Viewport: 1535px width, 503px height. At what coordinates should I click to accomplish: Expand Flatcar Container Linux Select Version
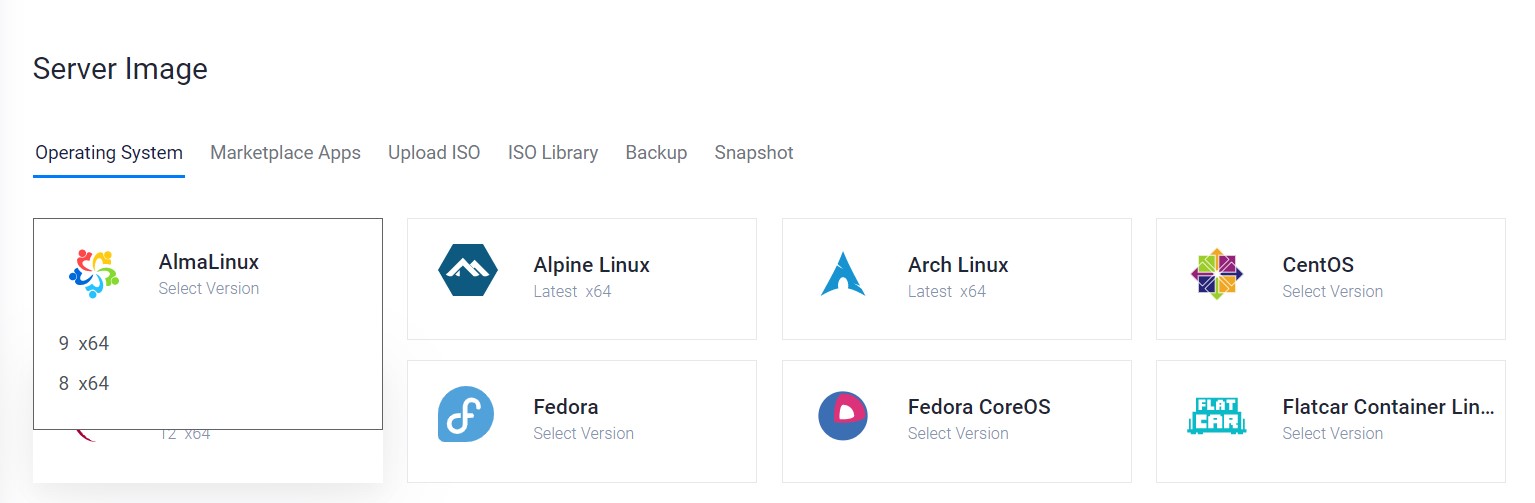coord(1333,434)
